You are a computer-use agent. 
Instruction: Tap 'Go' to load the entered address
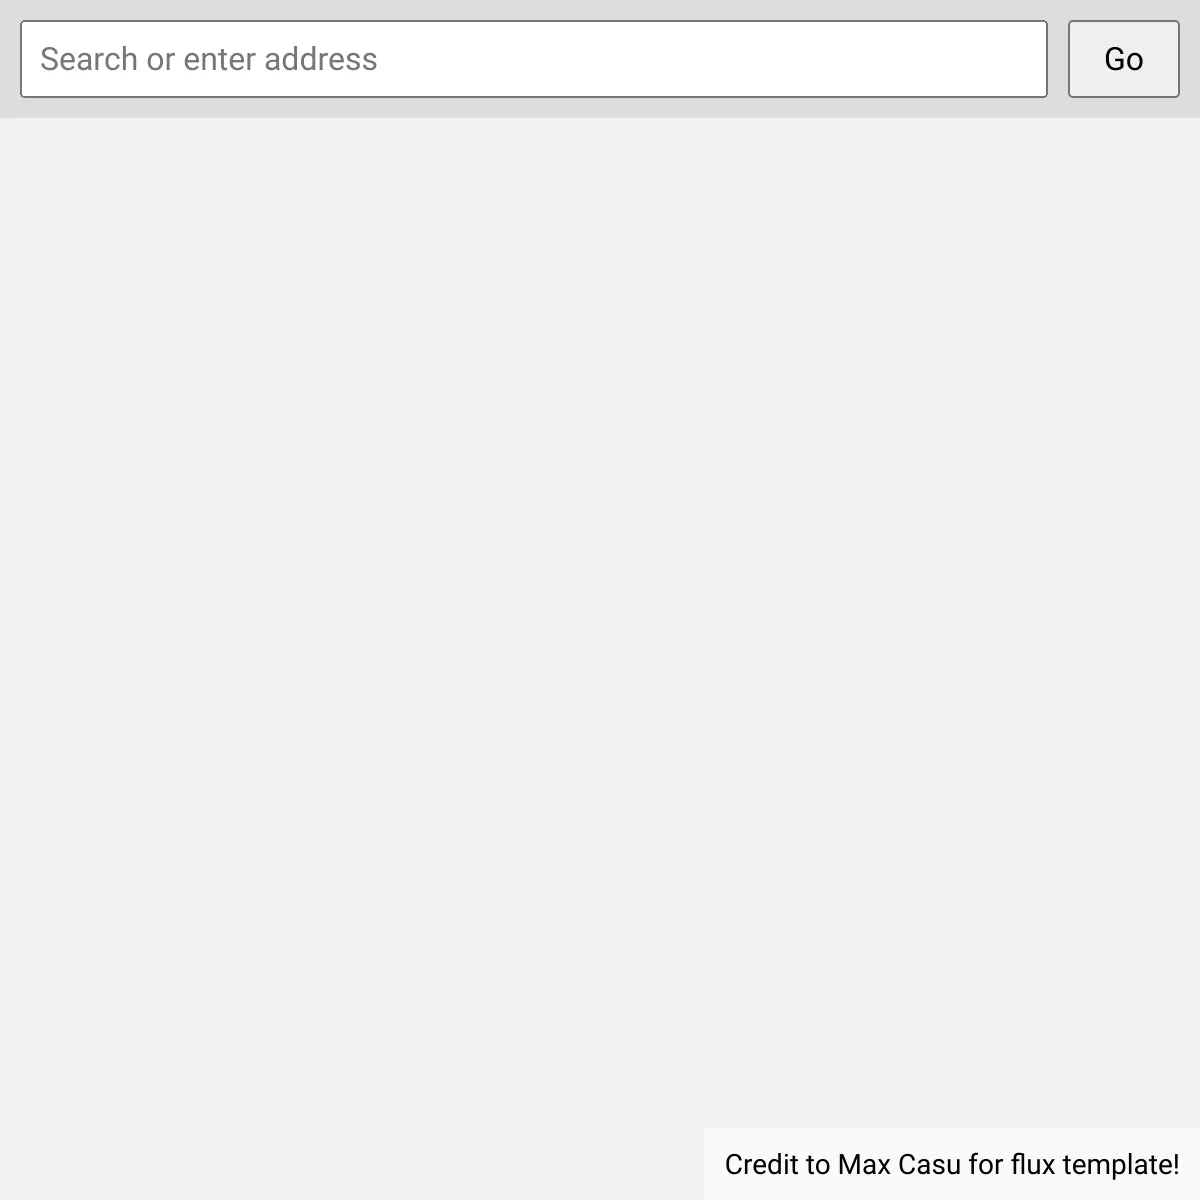click(1123, 59)
